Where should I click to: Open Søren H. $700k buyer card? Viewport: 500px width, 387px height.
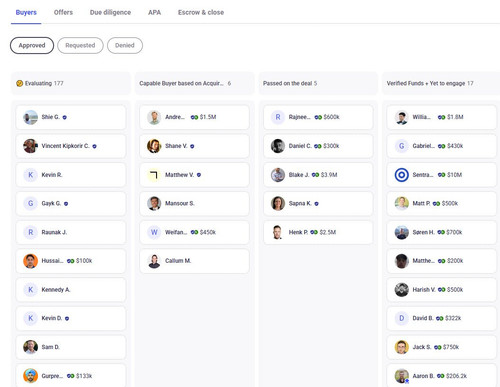tap(442, 232)
